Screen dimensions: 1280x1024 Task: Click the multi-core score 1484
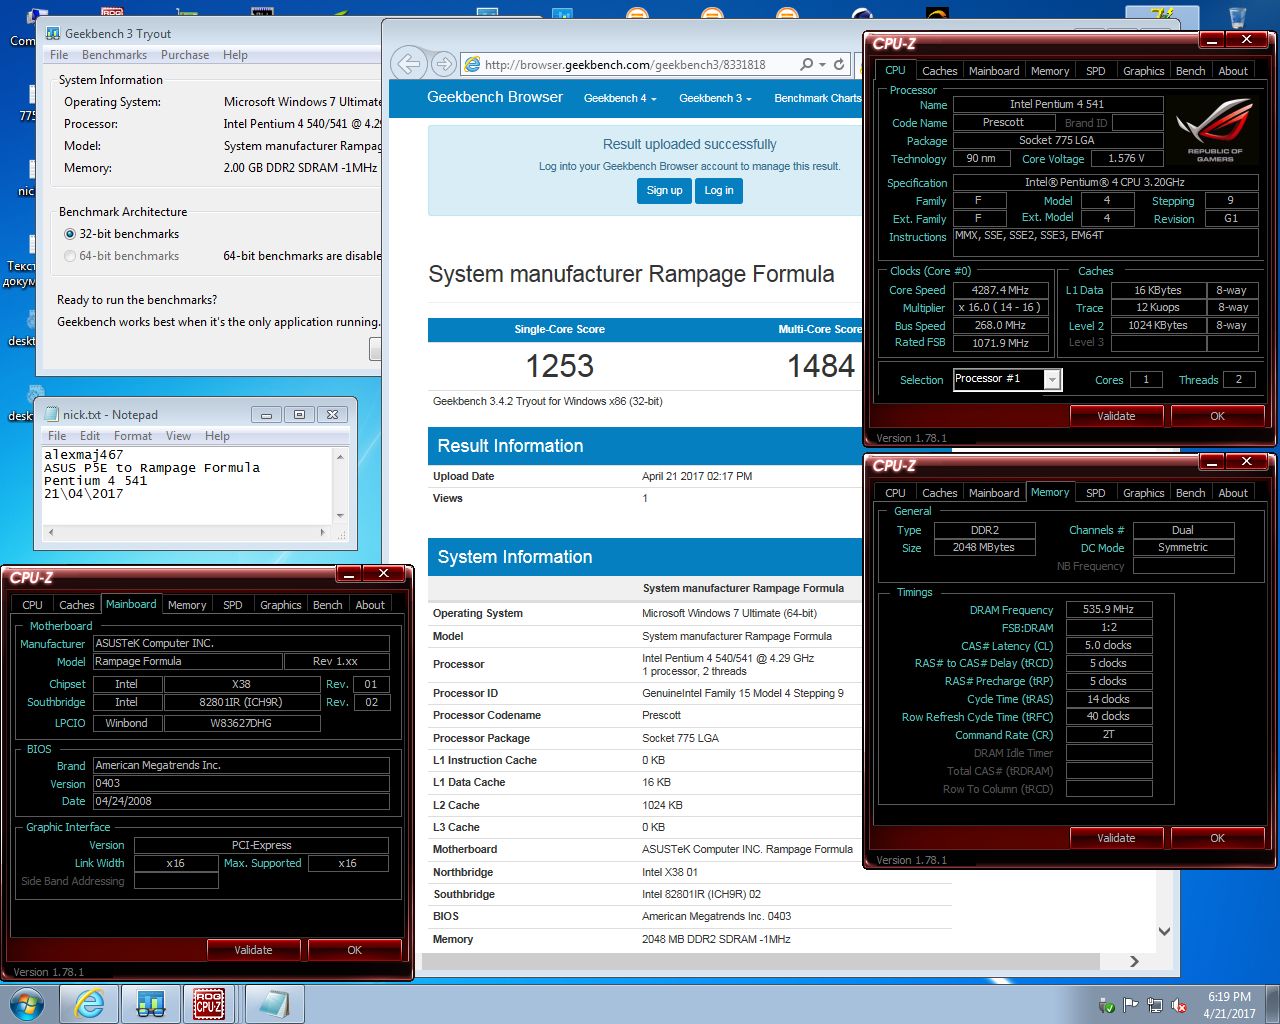821,366
